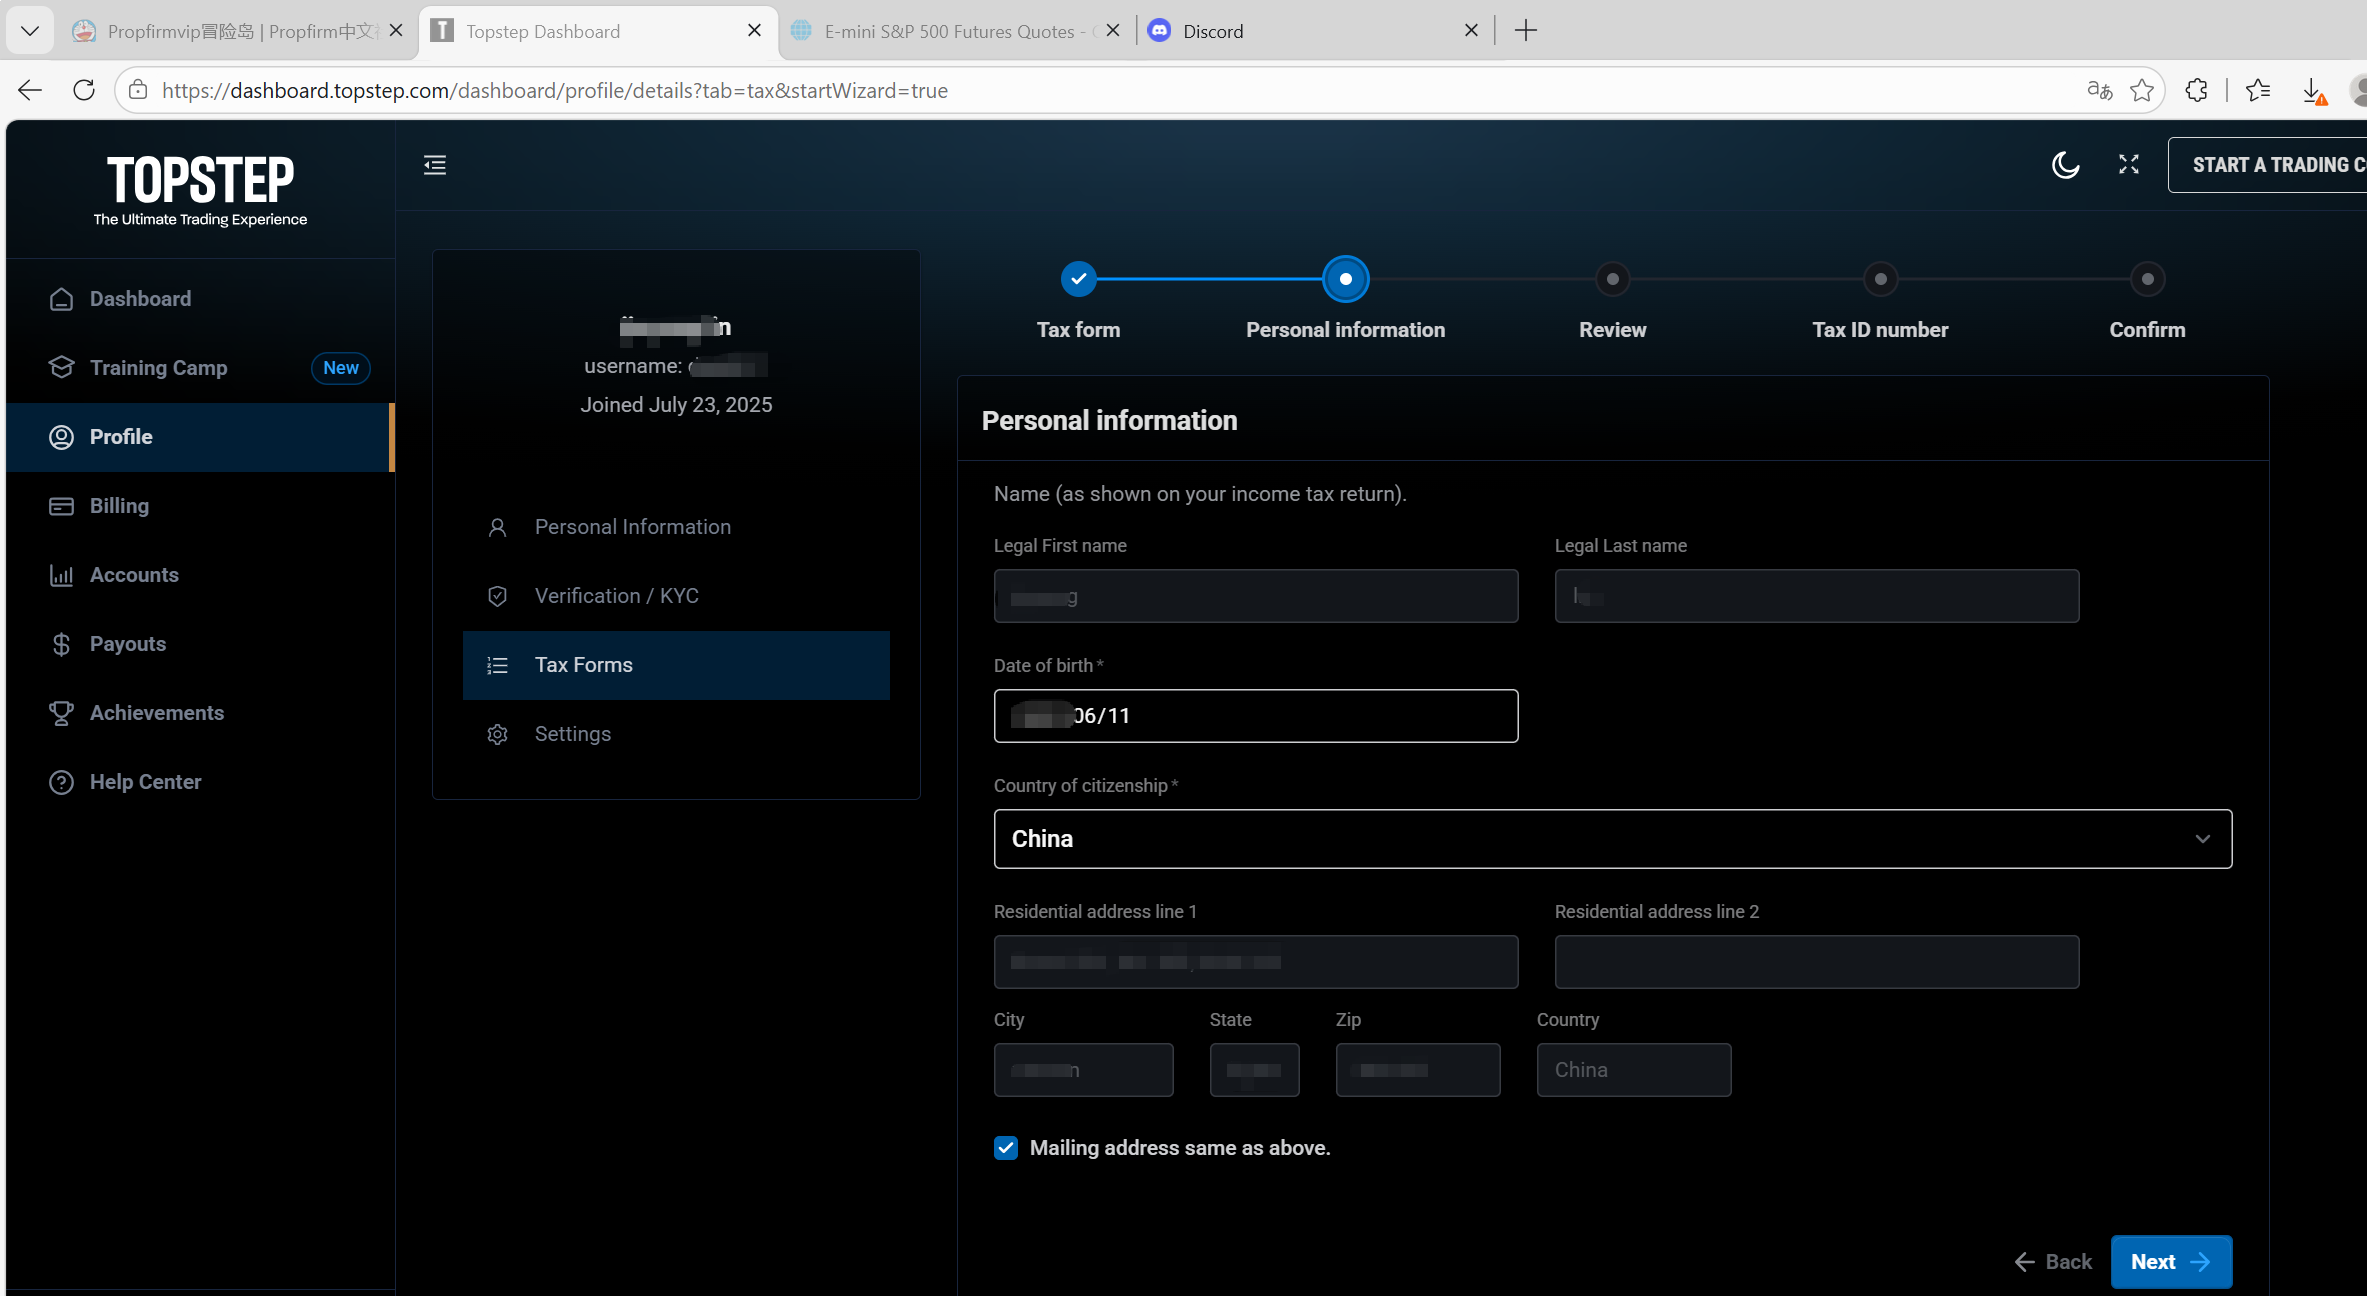2367x1296 pixels.
Task: Click the Date of birth field
Action: tap(1256, 716)
